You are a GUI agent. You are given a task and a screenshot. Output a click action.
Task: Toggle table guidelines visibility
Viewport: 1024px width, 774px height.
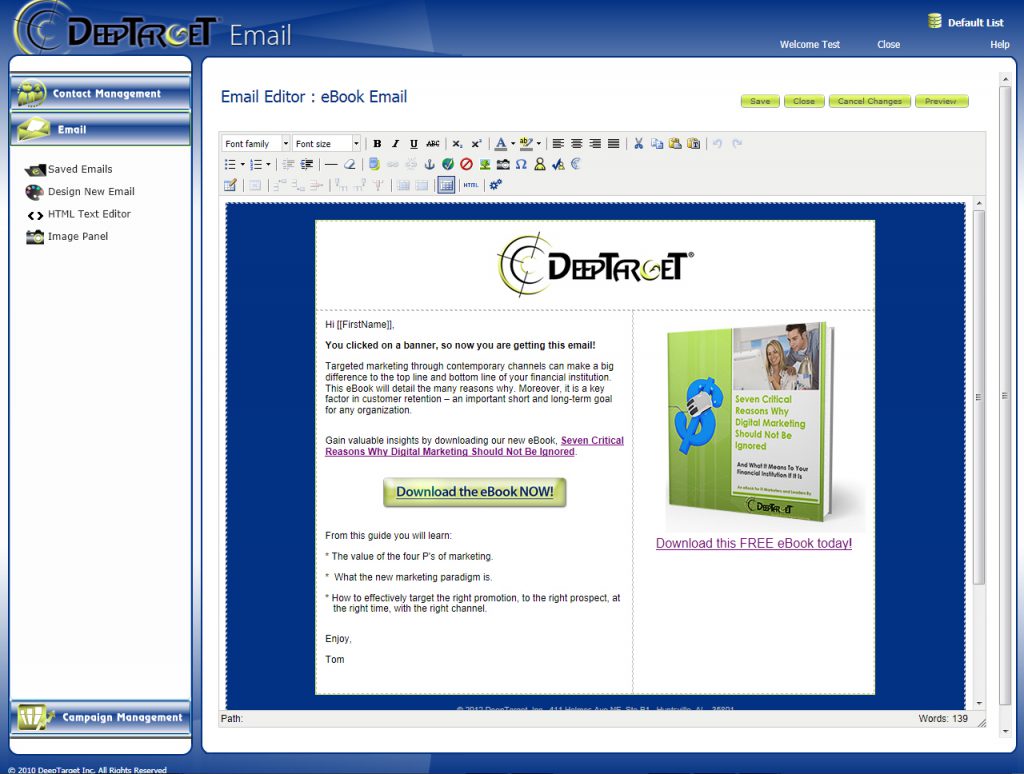[x=446, y=185]
